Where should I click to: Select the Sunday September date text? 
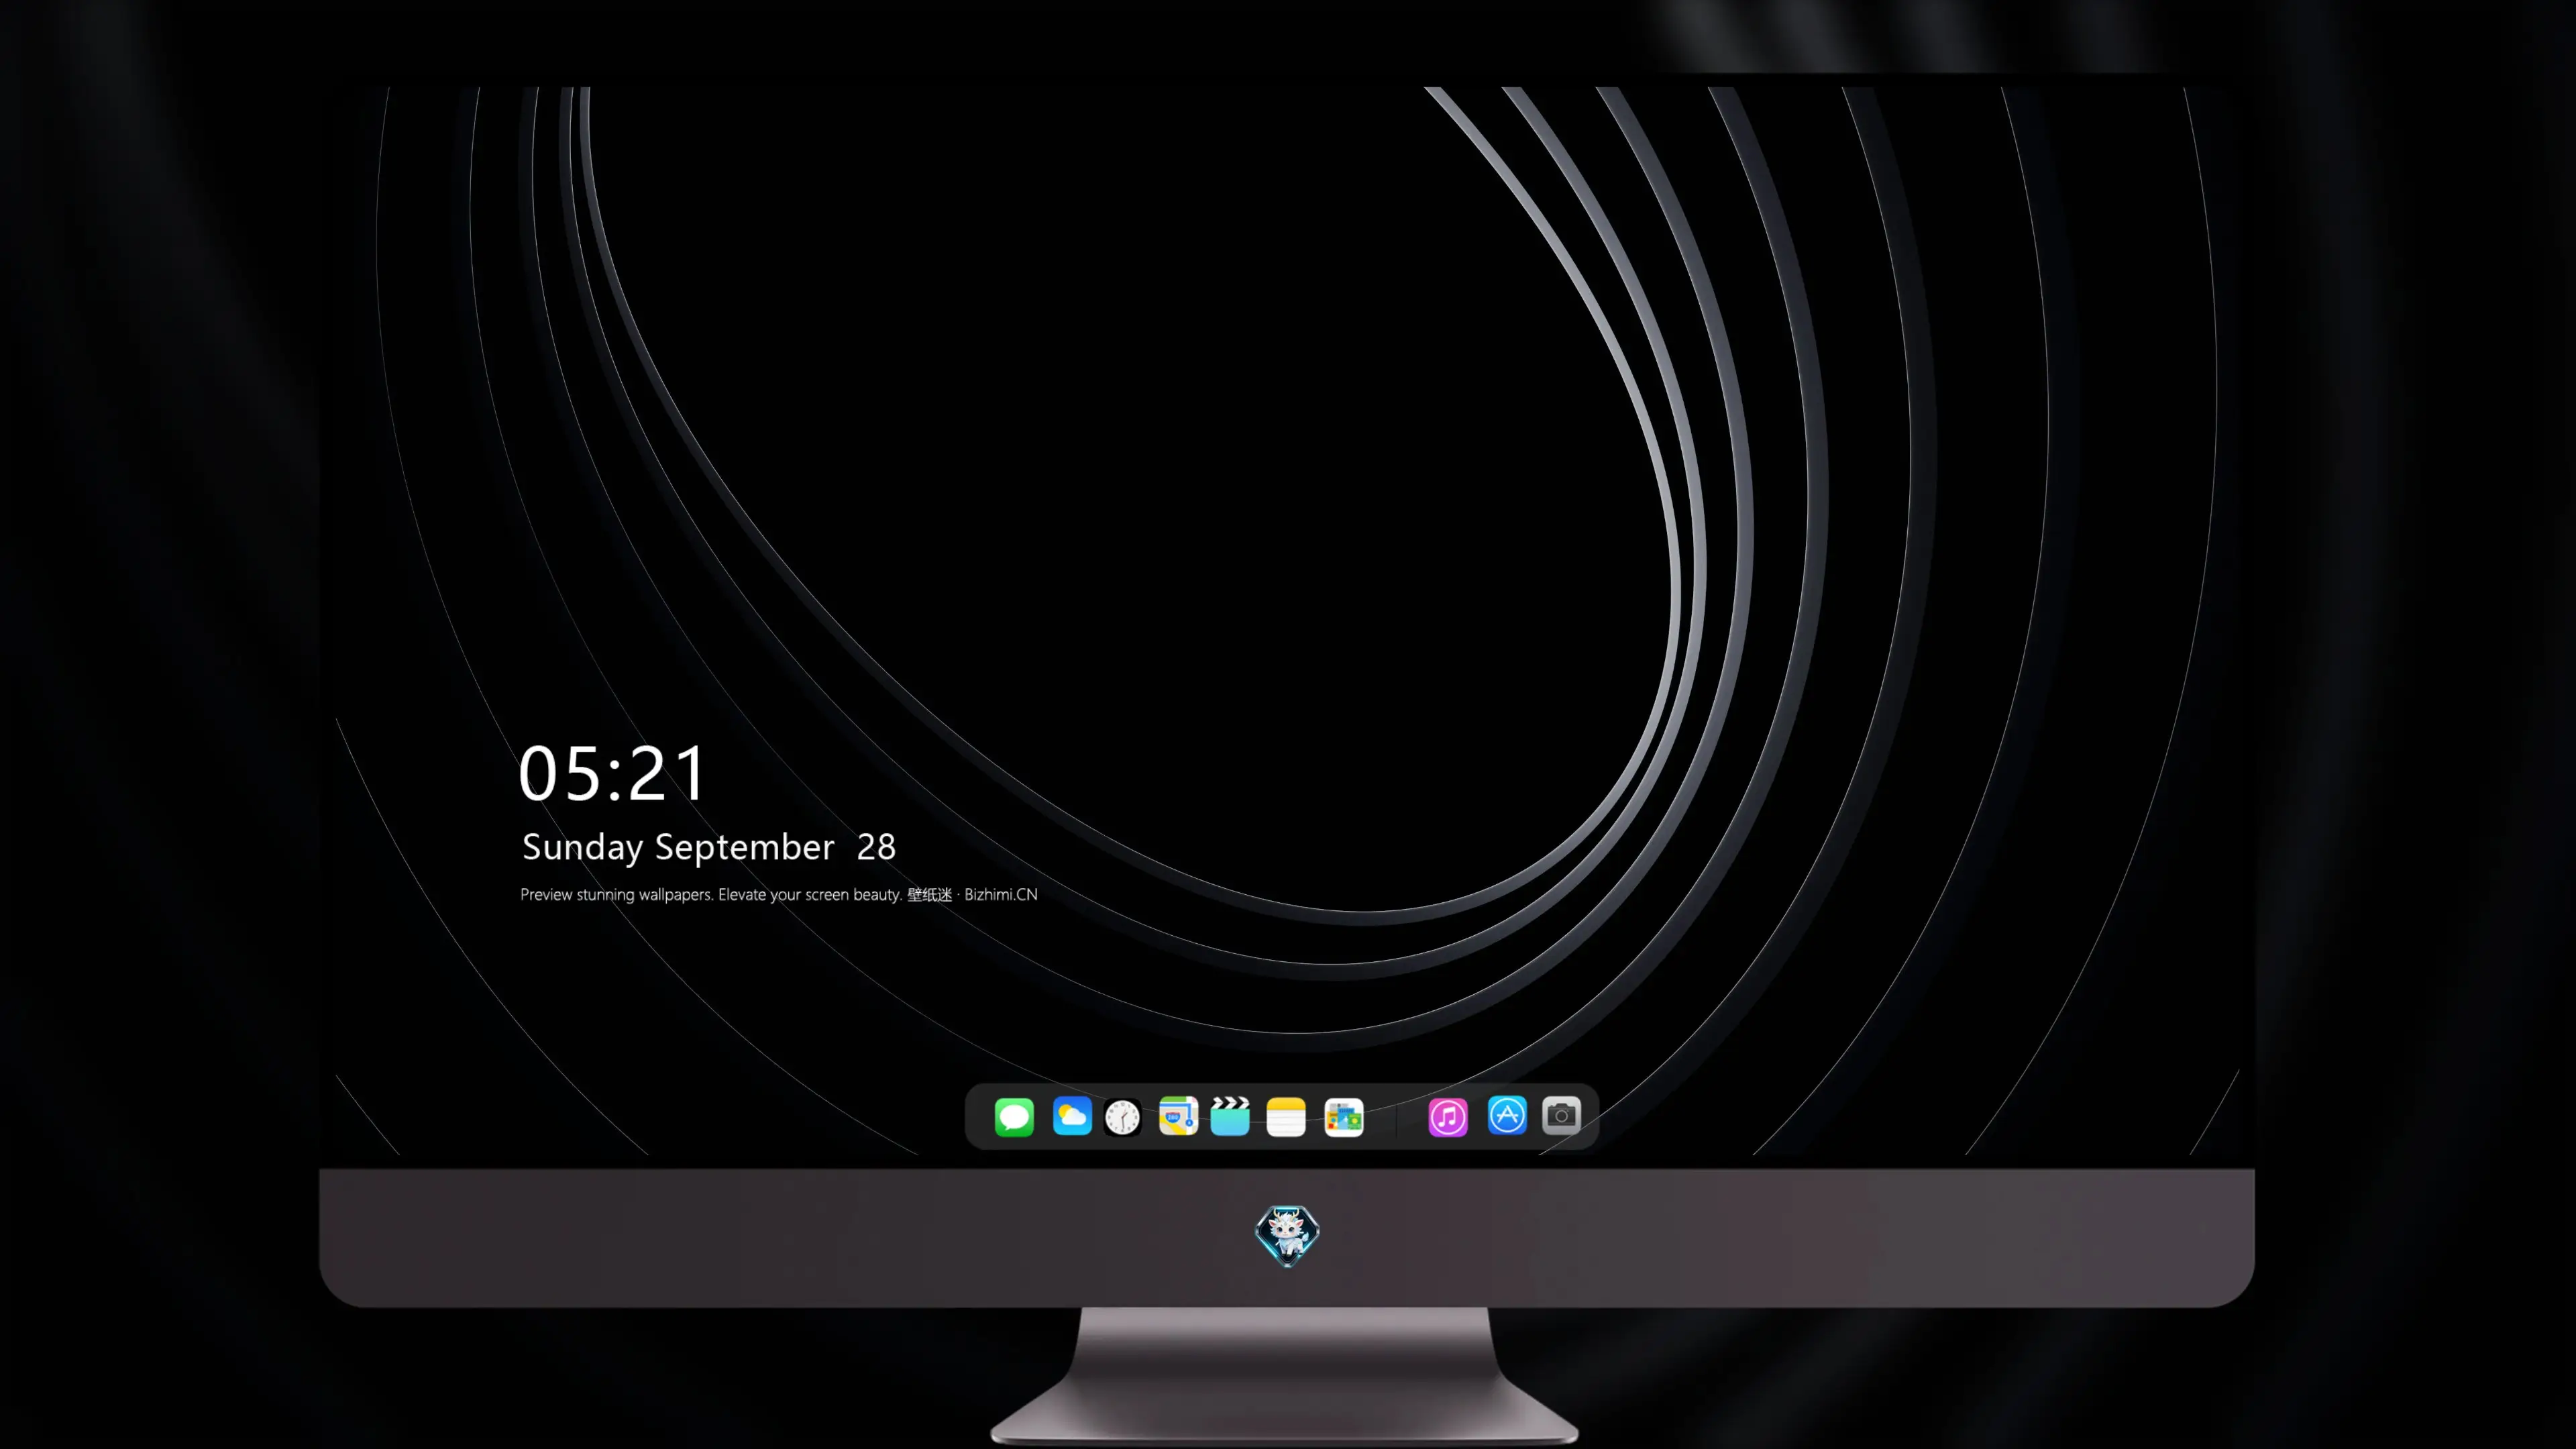click(678, 847)
